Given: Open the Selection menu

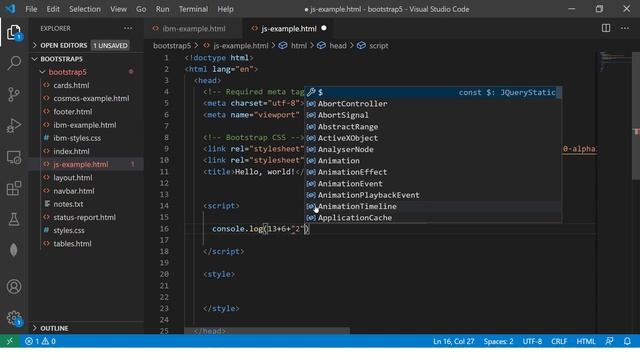Looking at the screenshot, I should [x=84, y=9].
